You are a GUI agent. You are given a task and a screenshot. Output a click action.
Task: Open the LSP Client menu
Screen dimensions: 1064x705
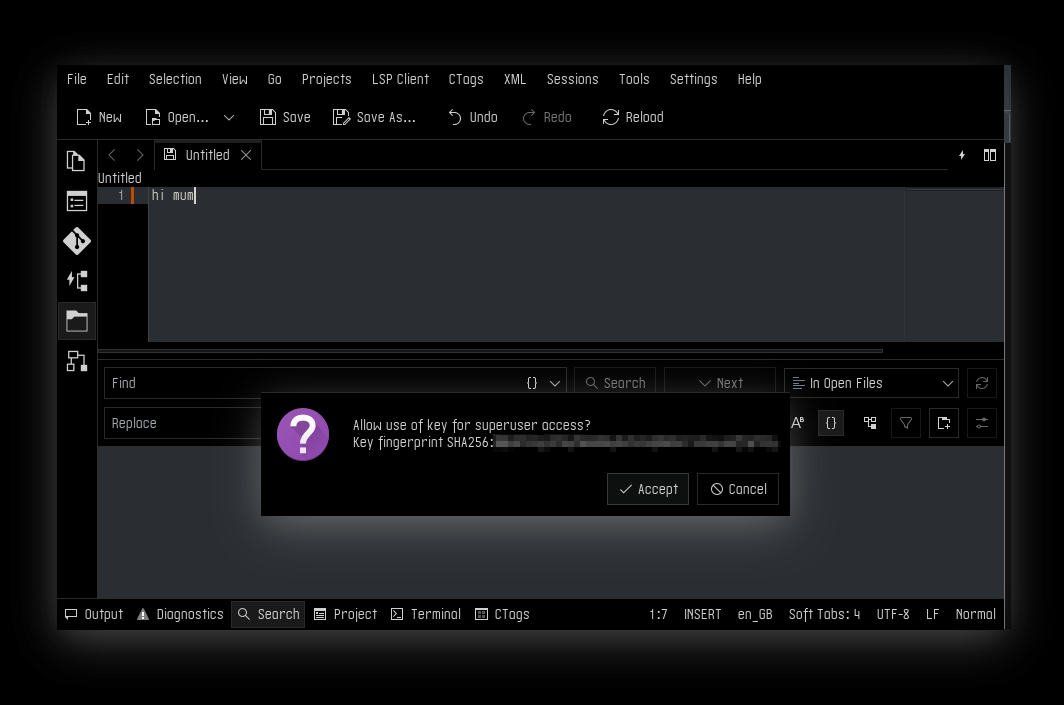400,79
